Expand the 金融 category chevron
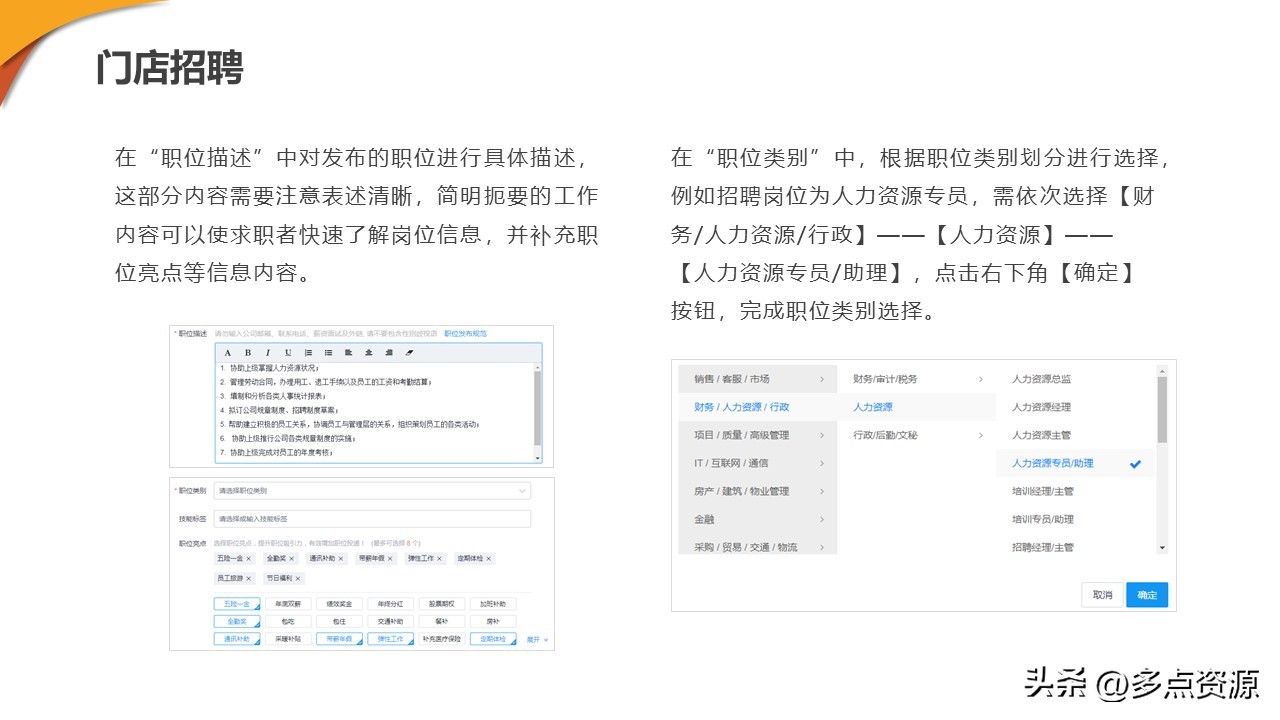This screenshot has width=1280, height=720. (x=822, y=520)
